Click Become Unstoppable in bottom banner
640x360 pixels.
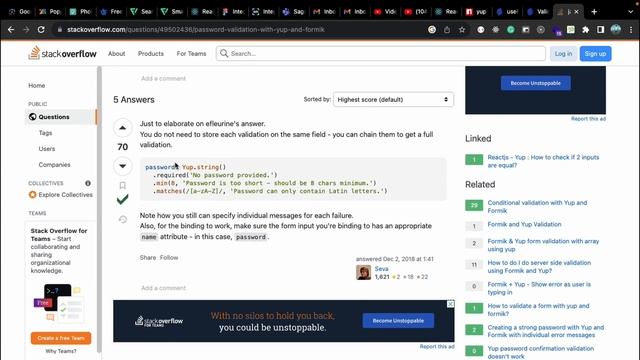398,321
